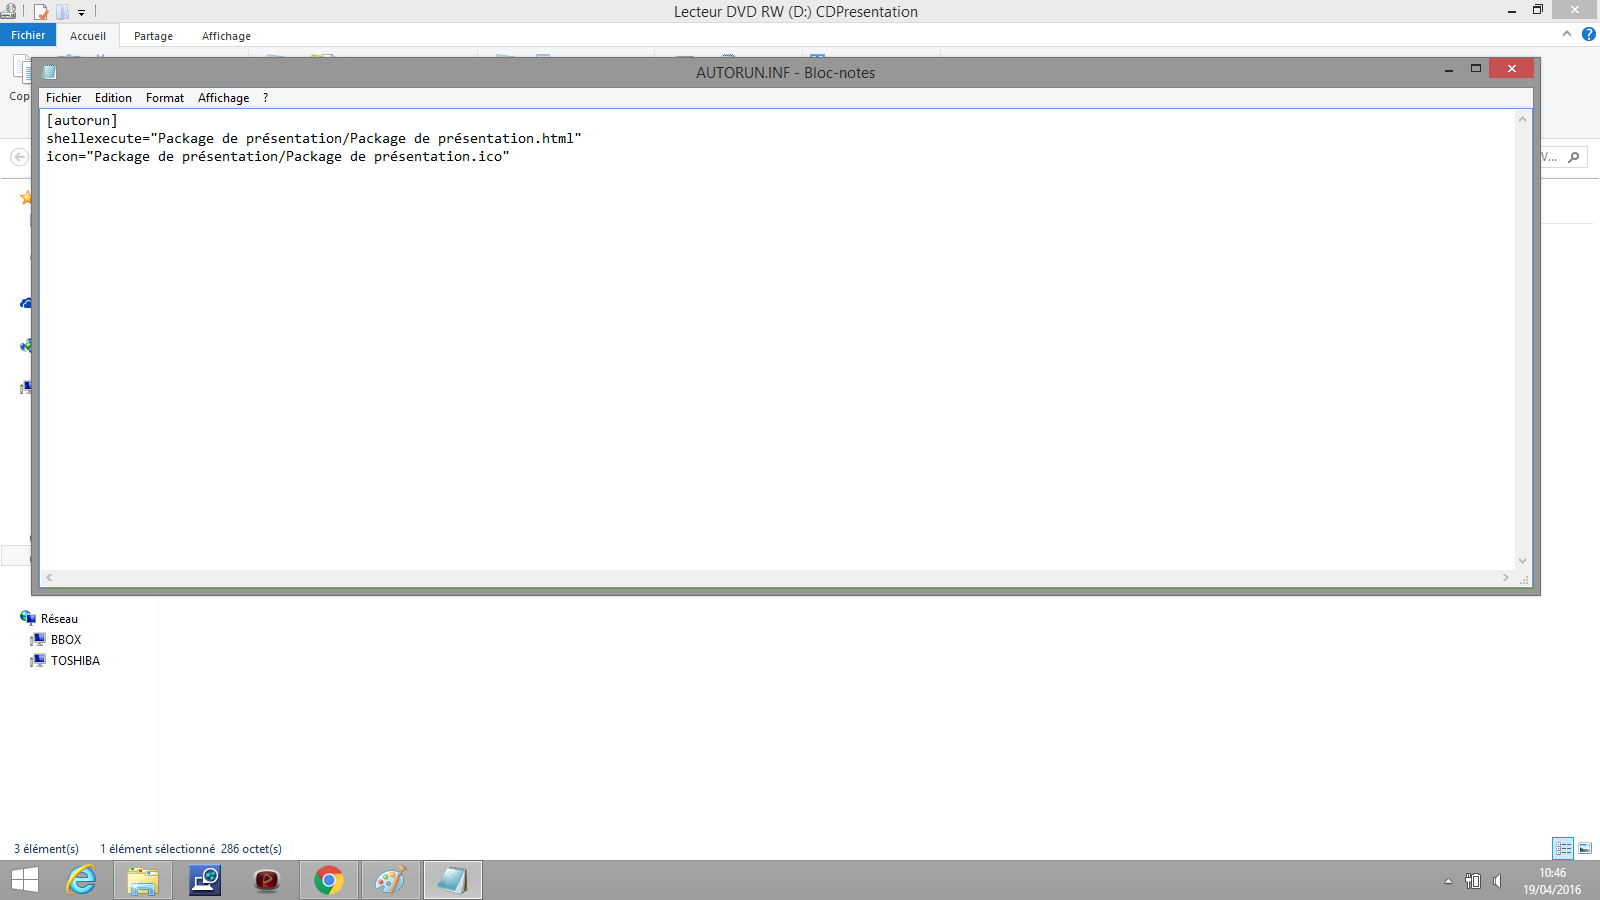Click the New folder quick access icon

click(62, 12)
